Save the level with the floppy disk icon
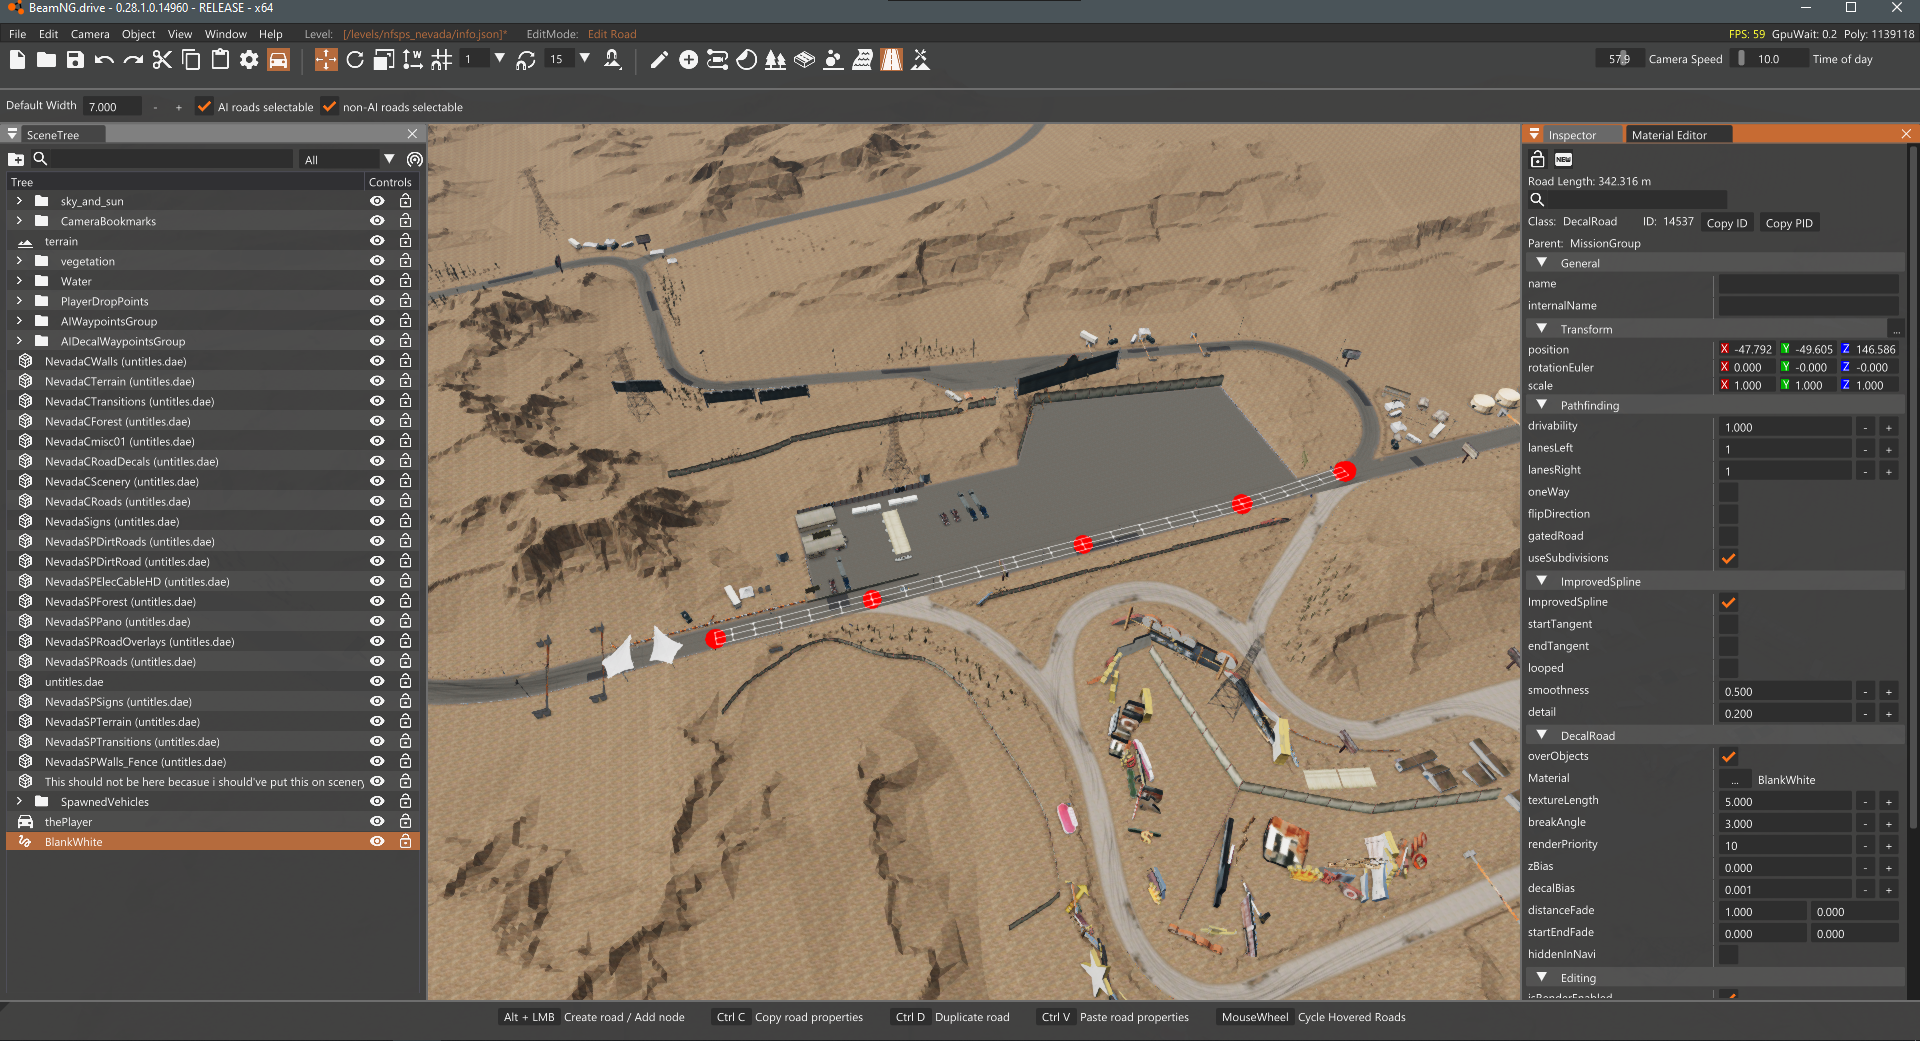This screenshot has height=1041, width=1920. pyautogui.click(x=75, y=60)
